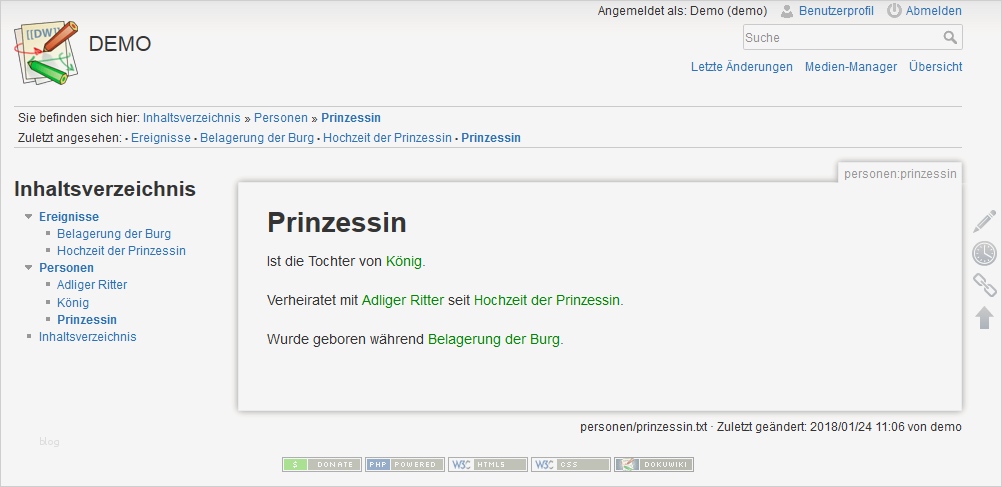Click Prinzessin in recently viewed trail

pos(491,137)
